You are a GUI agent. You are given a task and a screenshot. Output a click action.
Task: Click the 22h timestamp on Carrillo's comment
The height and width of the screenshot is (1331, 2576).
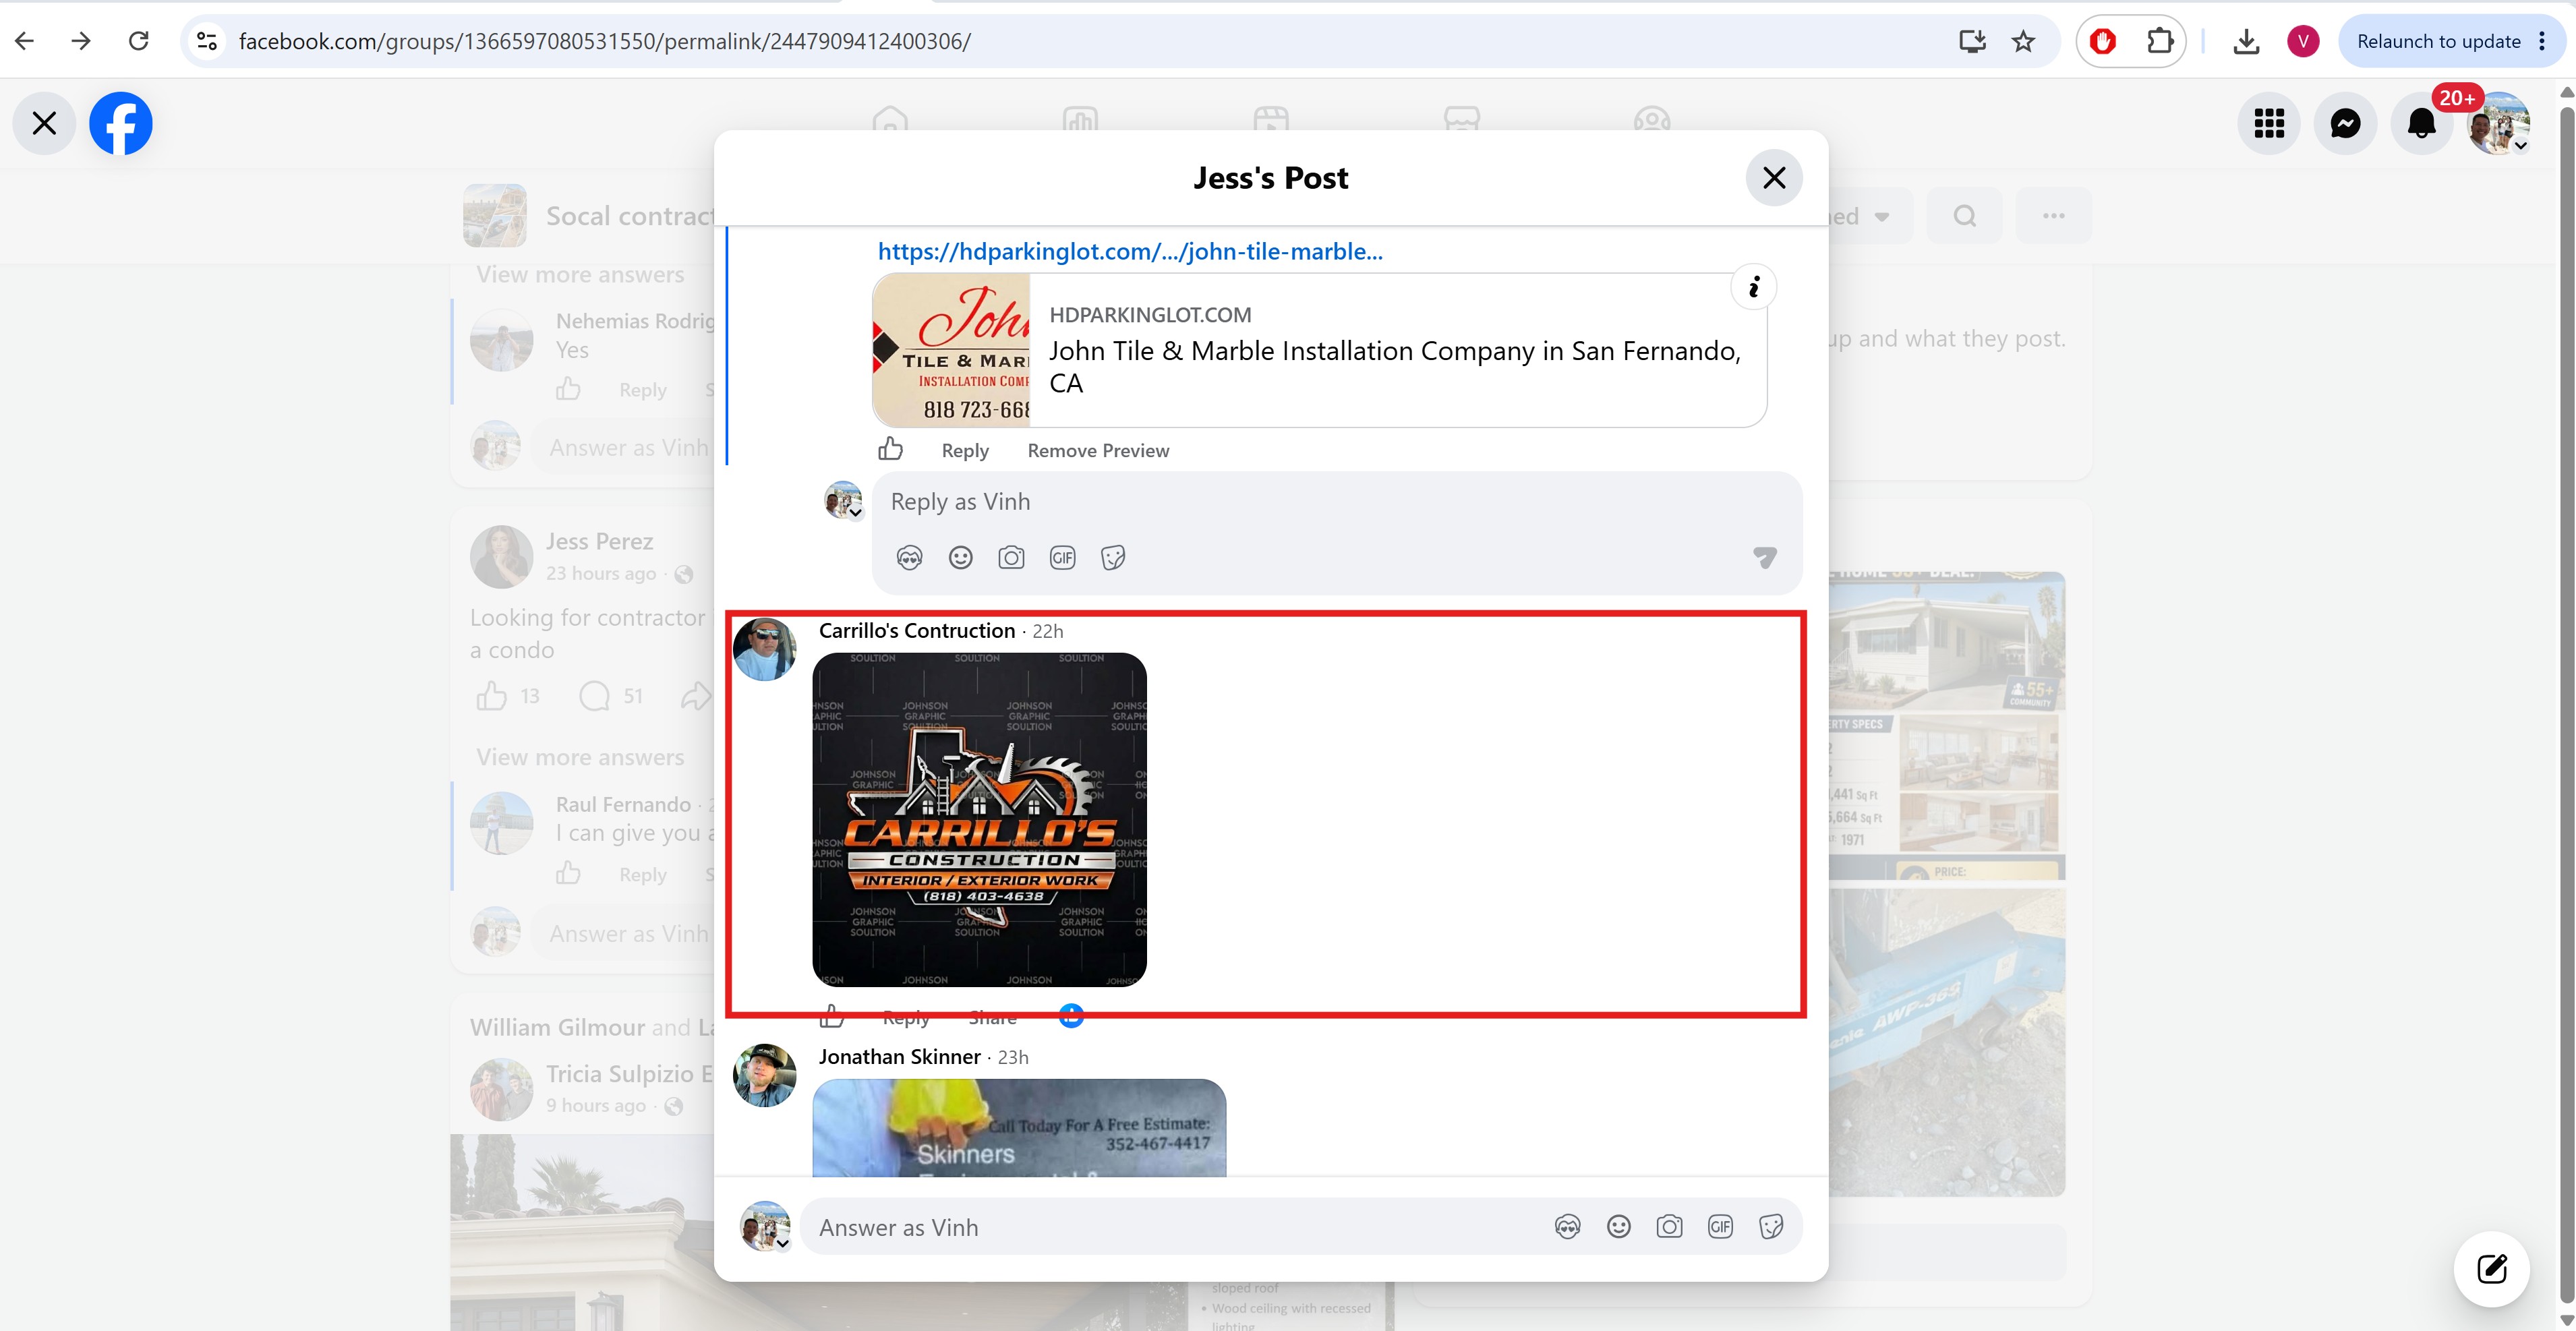click(x=1047, y=632)
